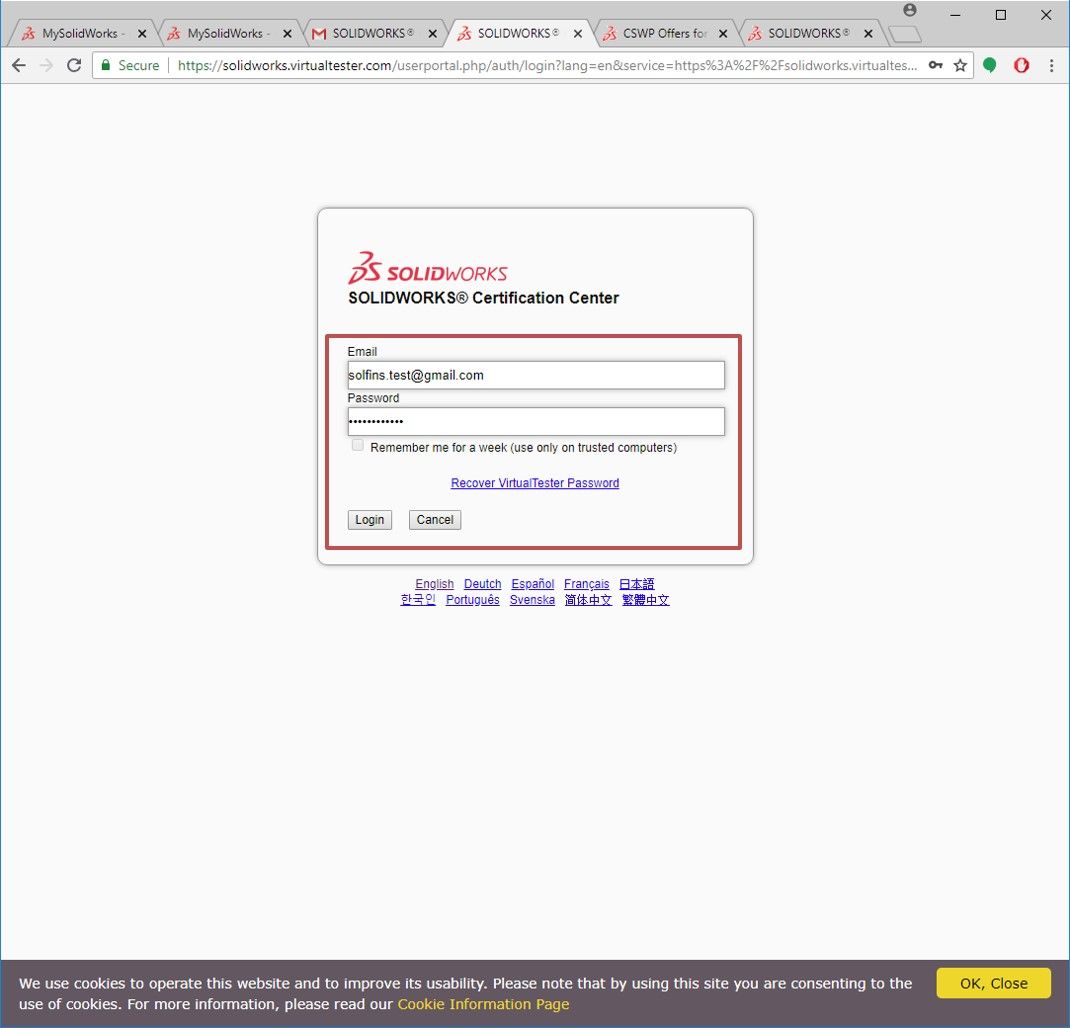Click the Email input field
1070x1028 pixels.
536,374
